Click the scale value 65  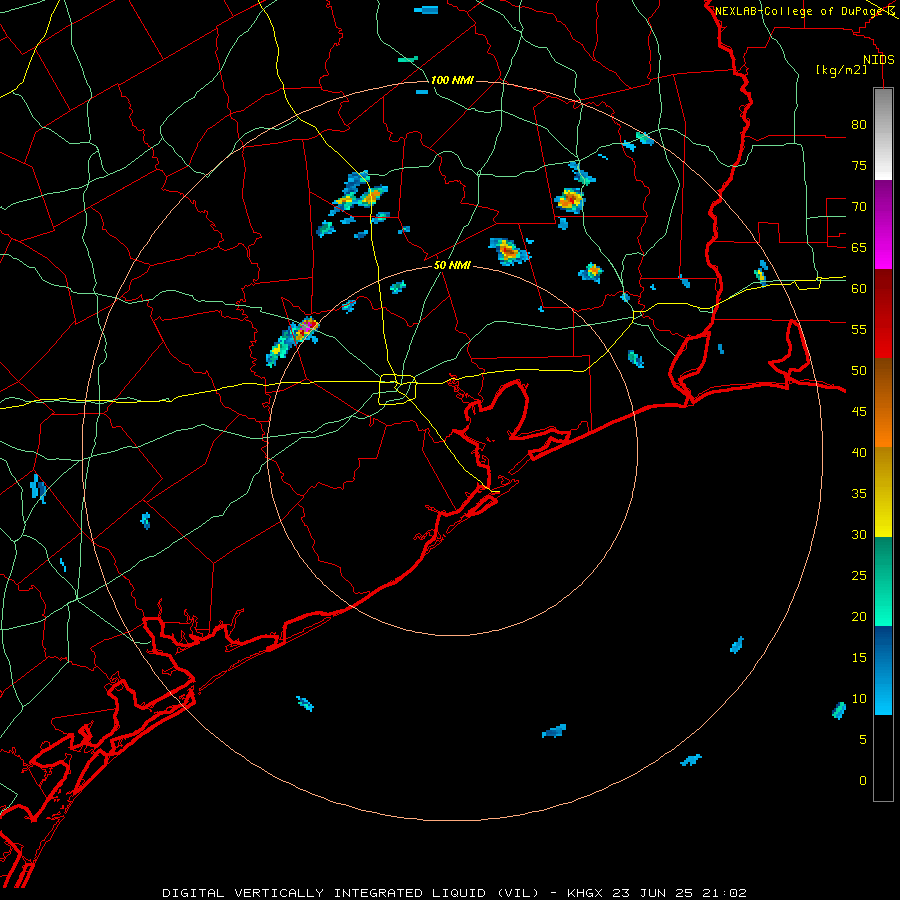(x=859, y=247)
